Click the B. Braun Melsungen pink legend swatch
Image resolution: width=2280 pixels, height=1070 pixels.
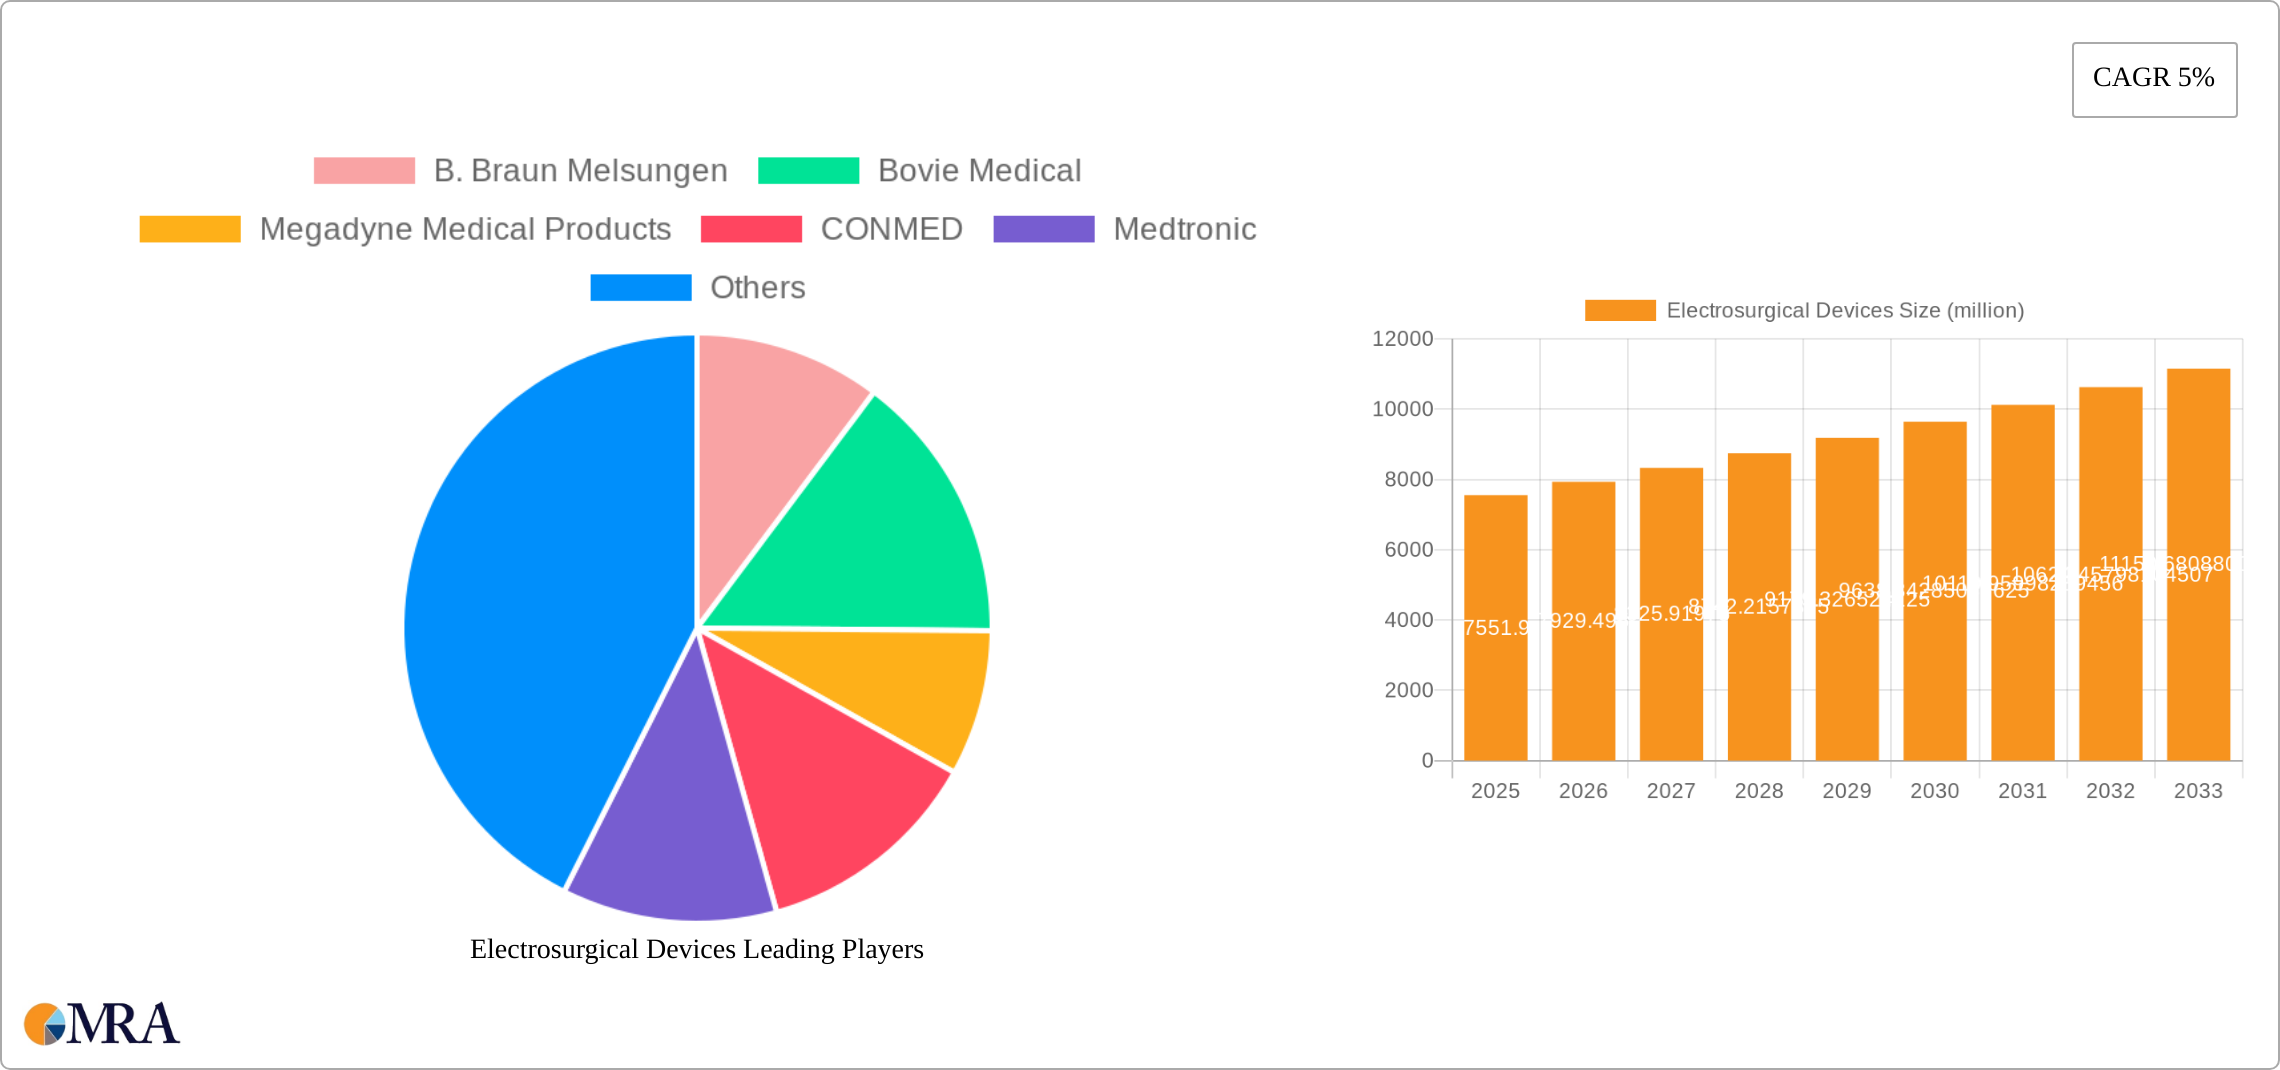[364, 171]
